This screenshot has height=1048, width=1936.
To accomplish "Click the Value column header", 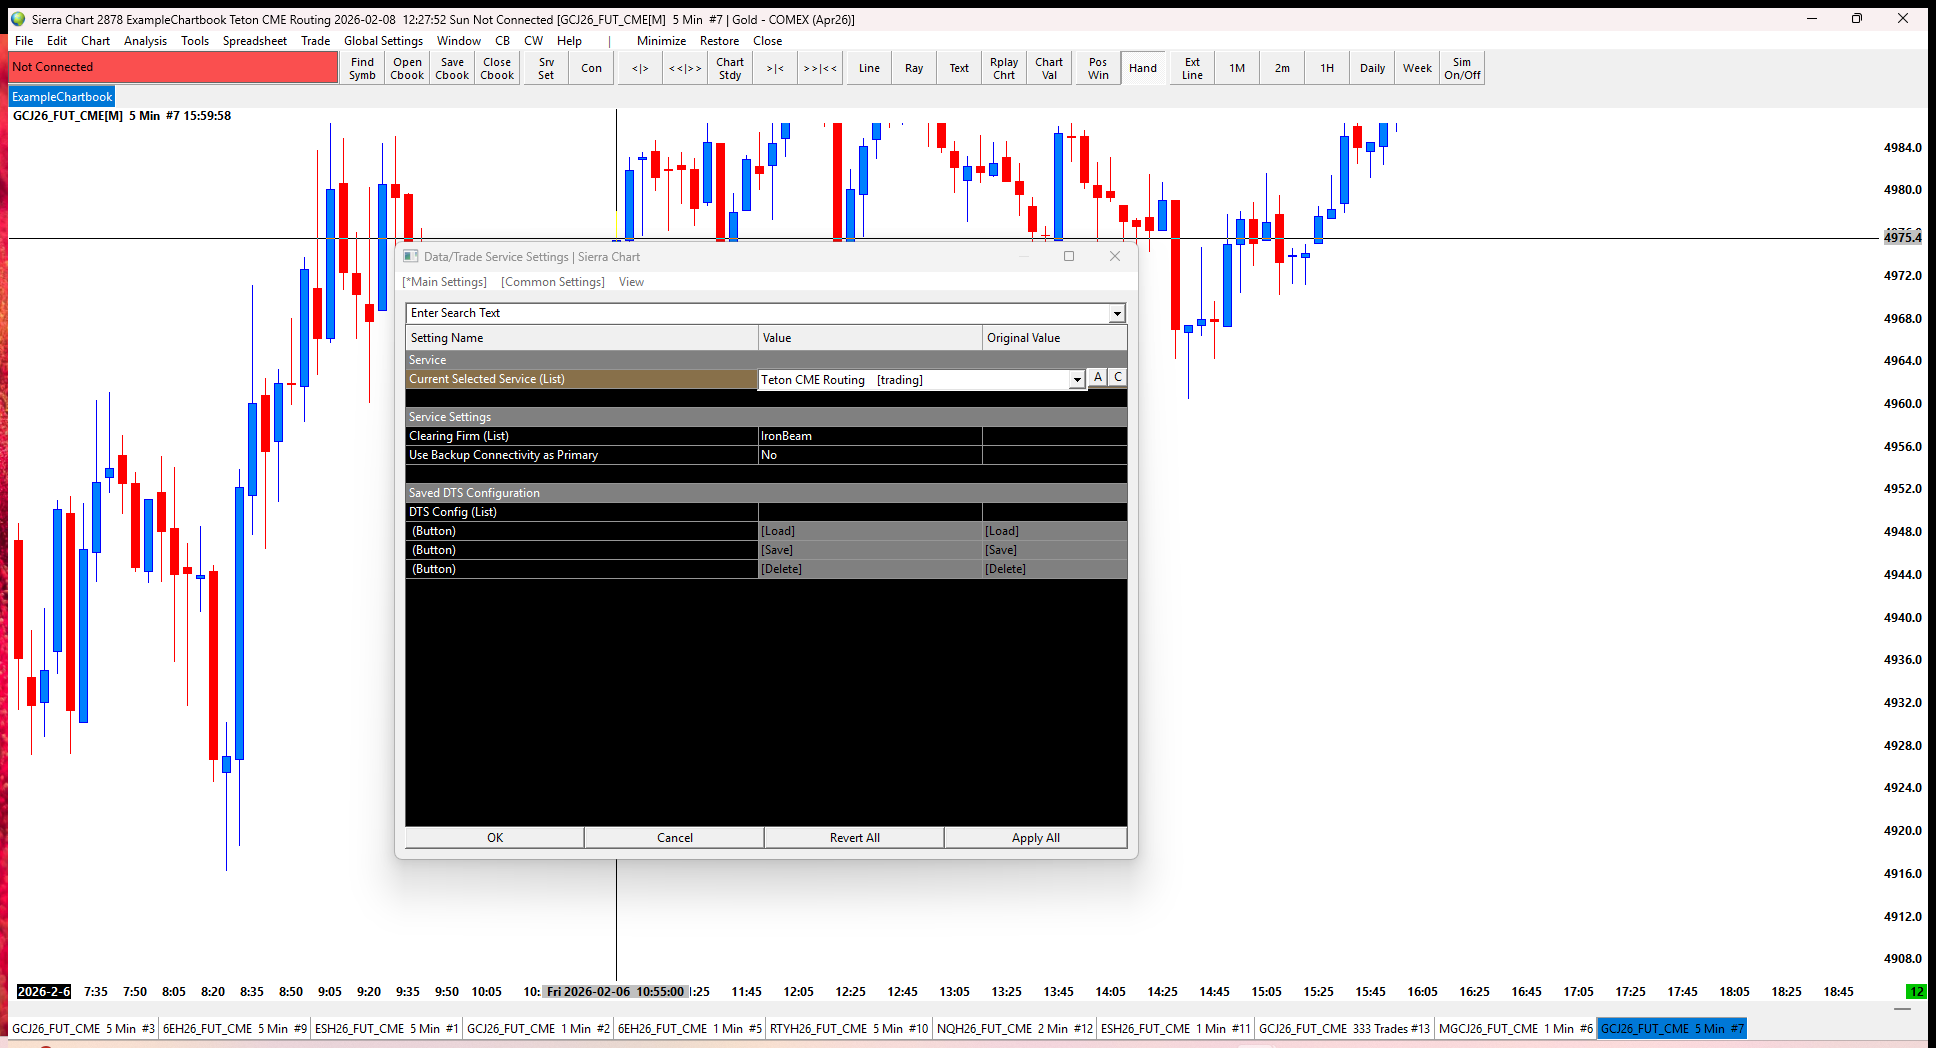I will [870, 338].
